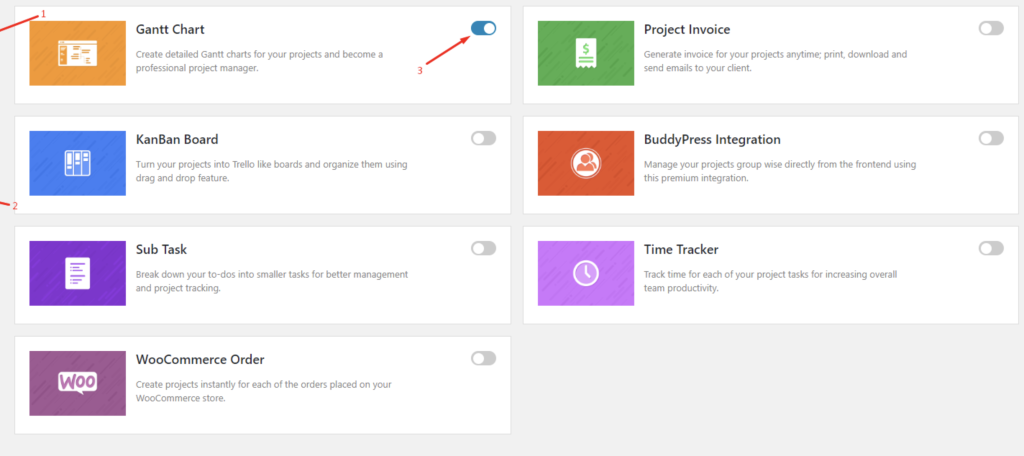
Task: Click the Time Tracker clock icon
Action: click(586, 273)
